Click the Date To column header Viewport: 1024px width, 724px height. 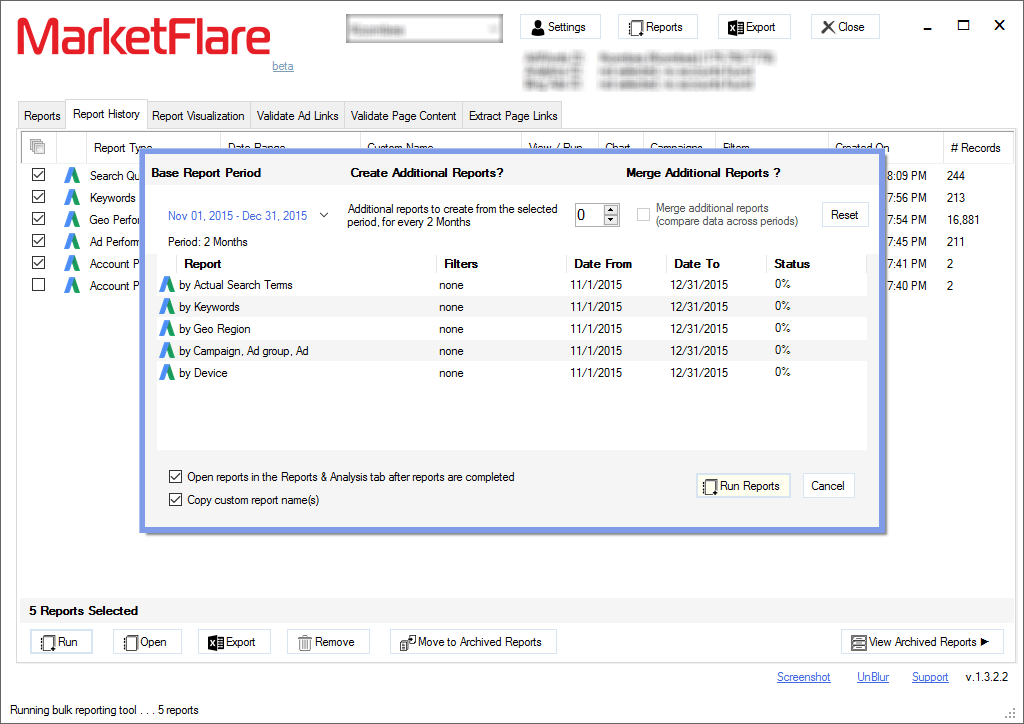point(716,264)
